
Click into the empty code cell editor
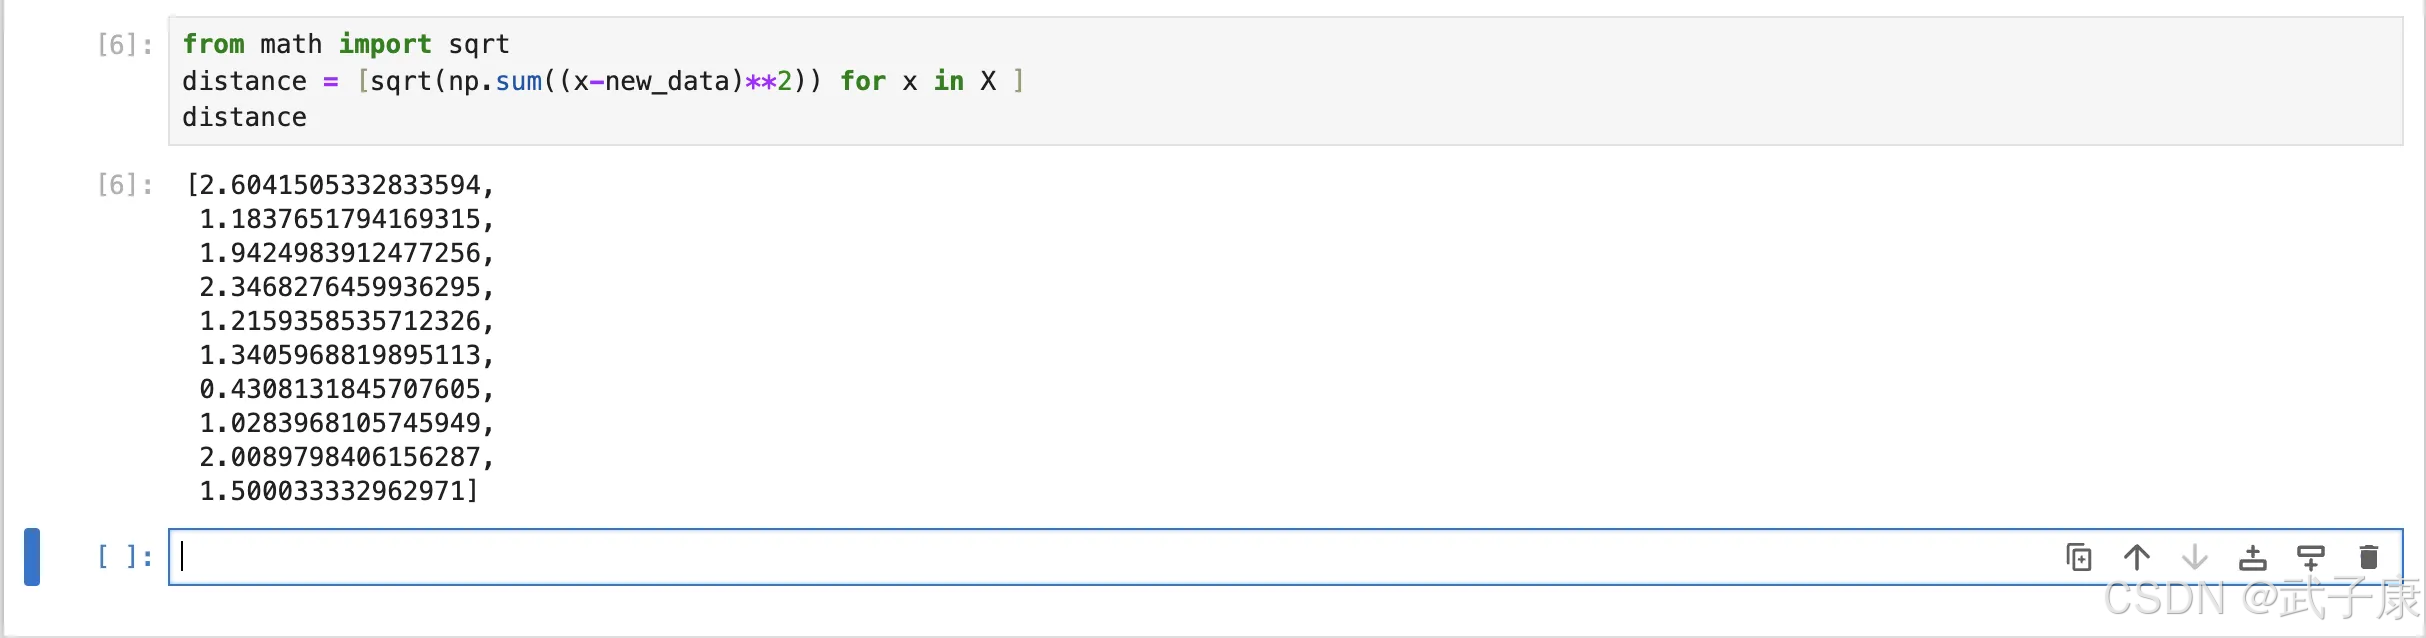[x=1100, y=557]
